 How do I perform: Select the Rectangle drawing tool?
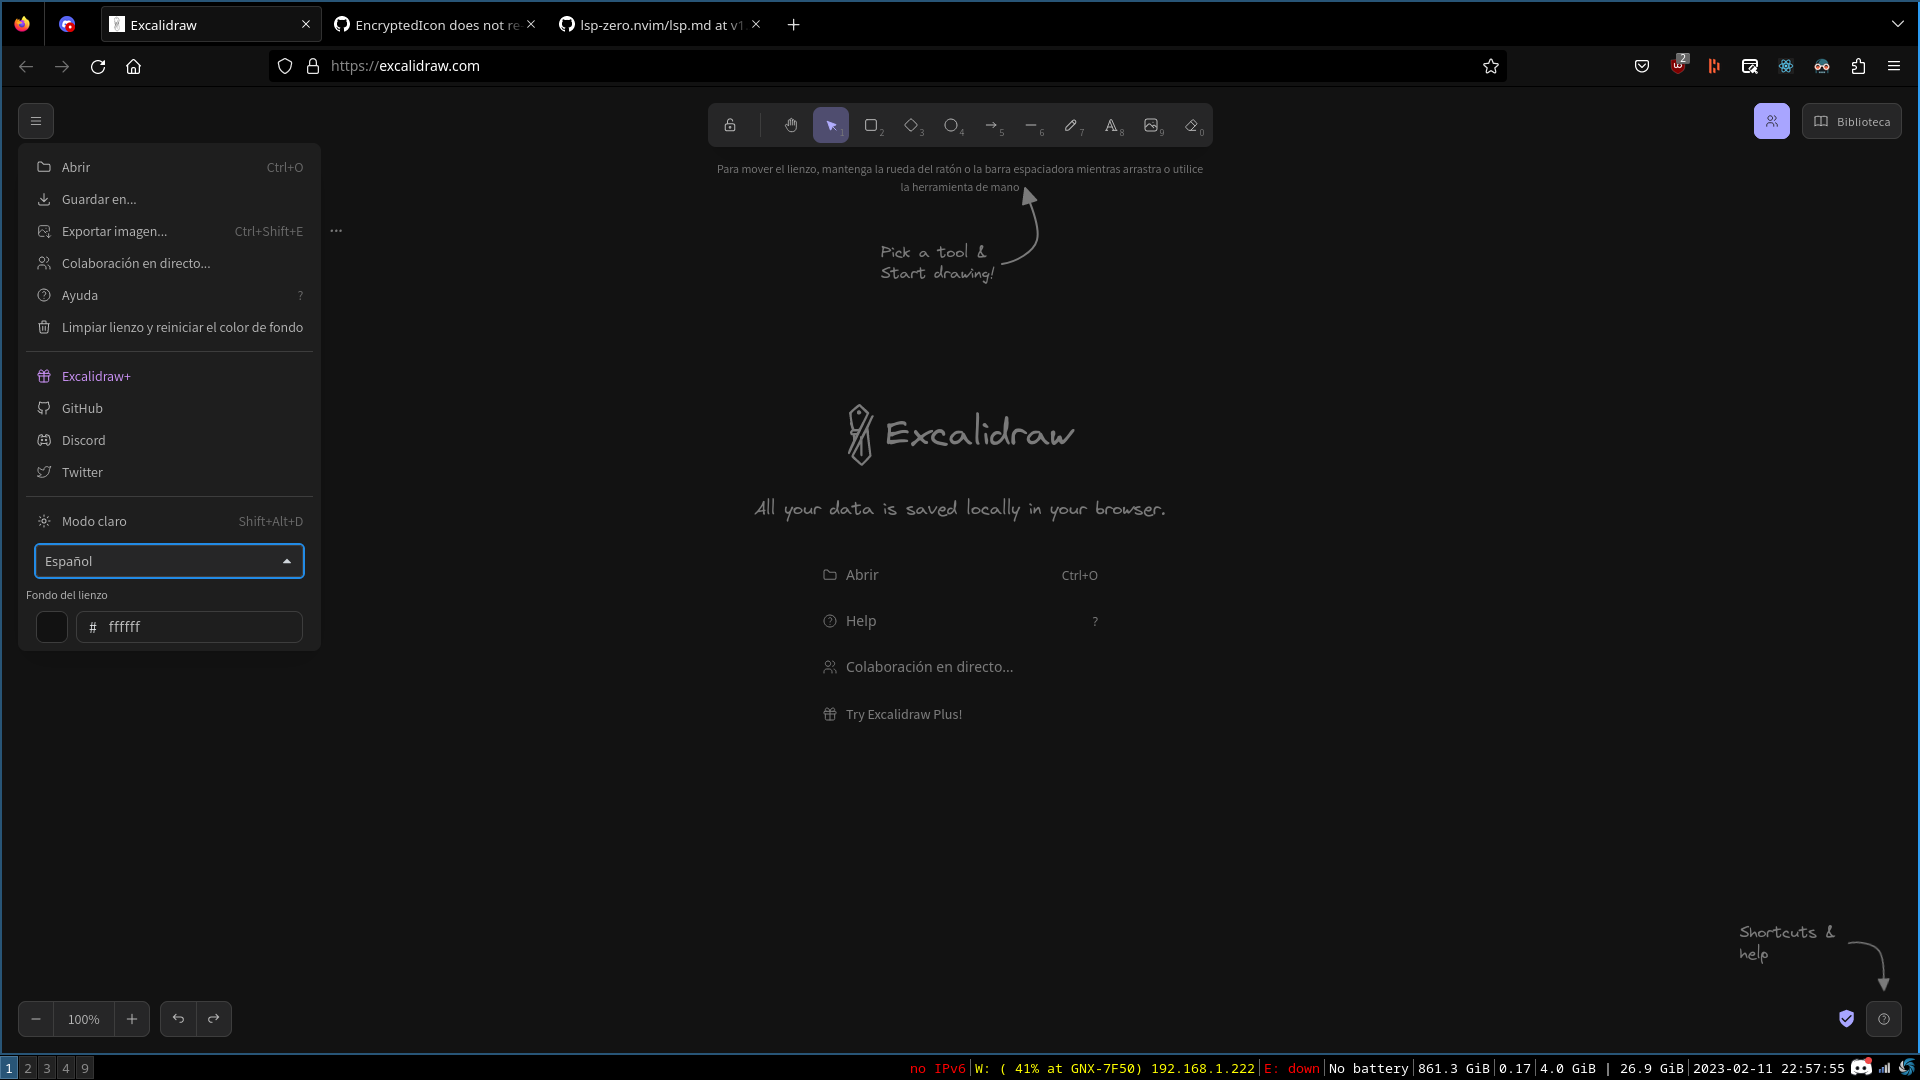871,125
